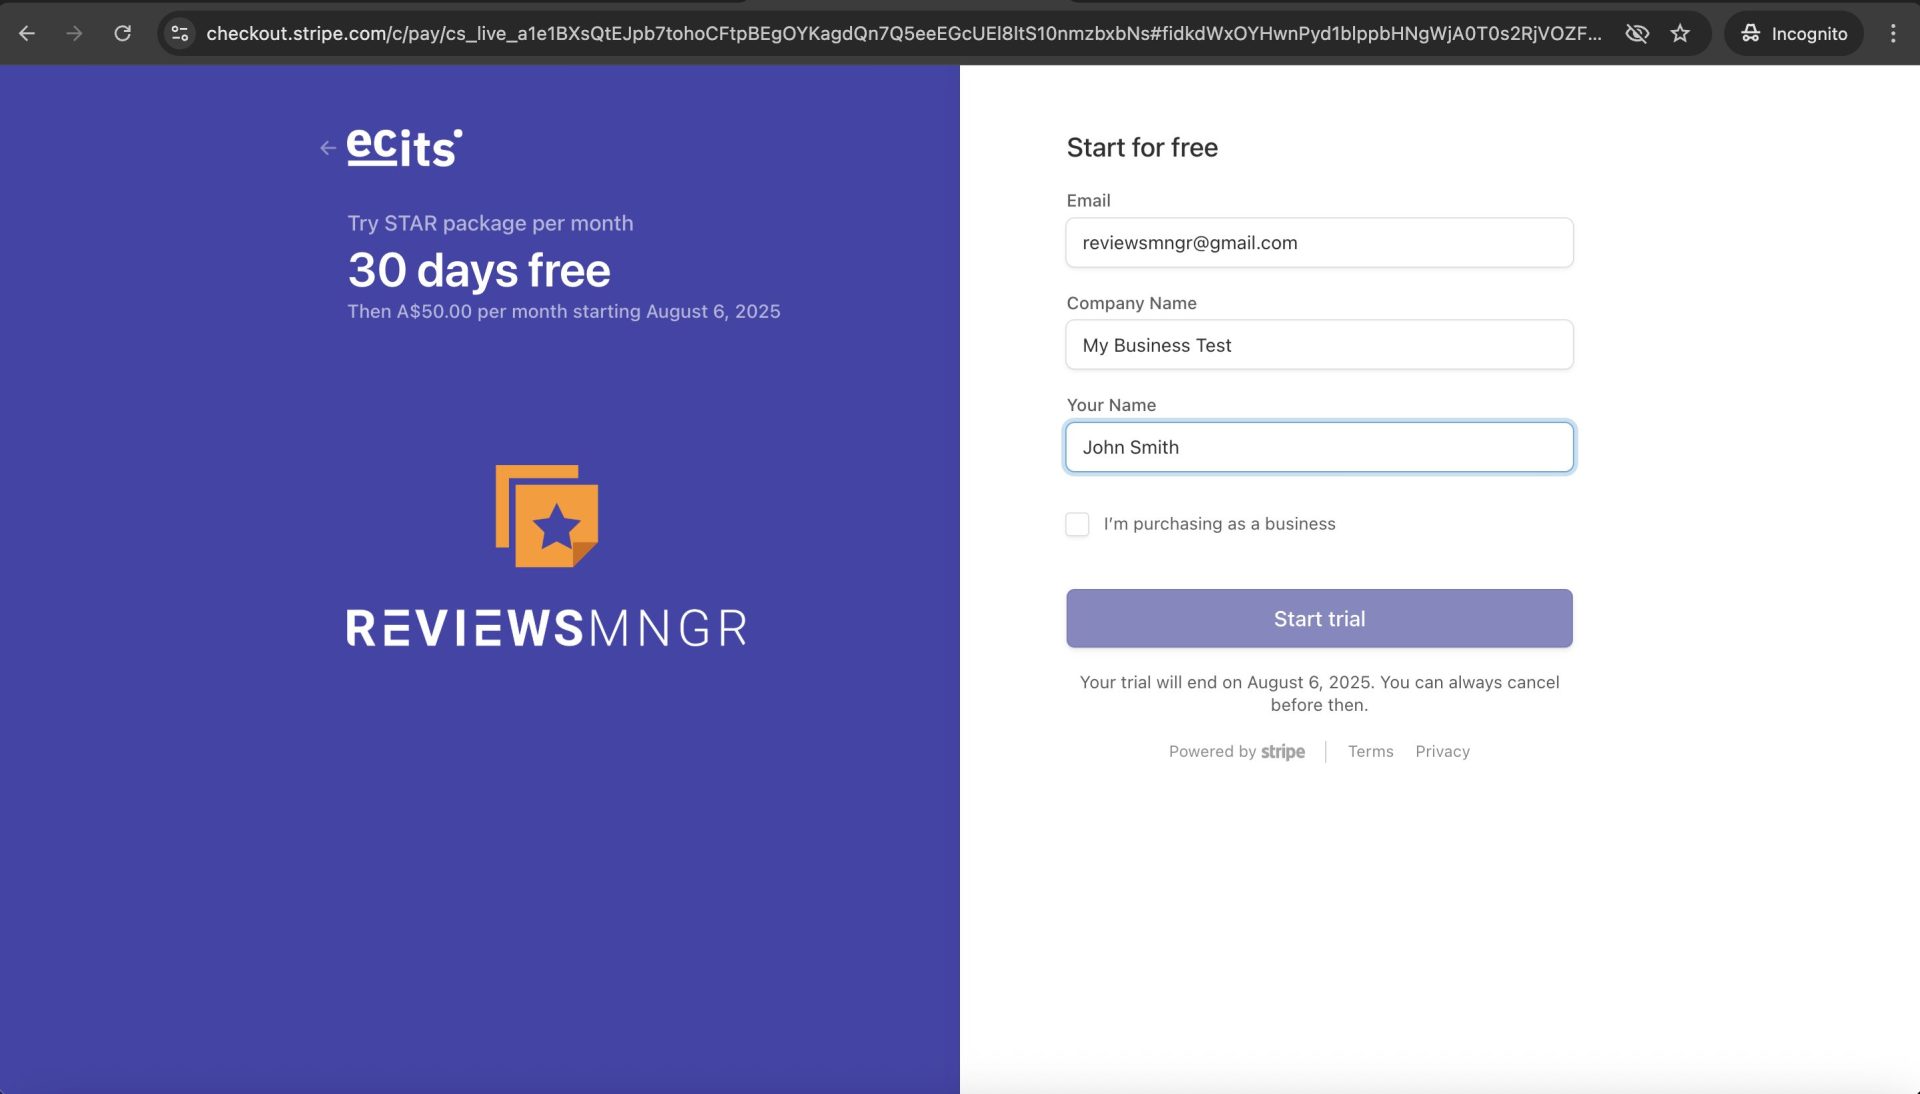Image resolution: width=1920 pixels, height=1094 pixels.
Task: Reload the checkout page
Action: [122, 33]
